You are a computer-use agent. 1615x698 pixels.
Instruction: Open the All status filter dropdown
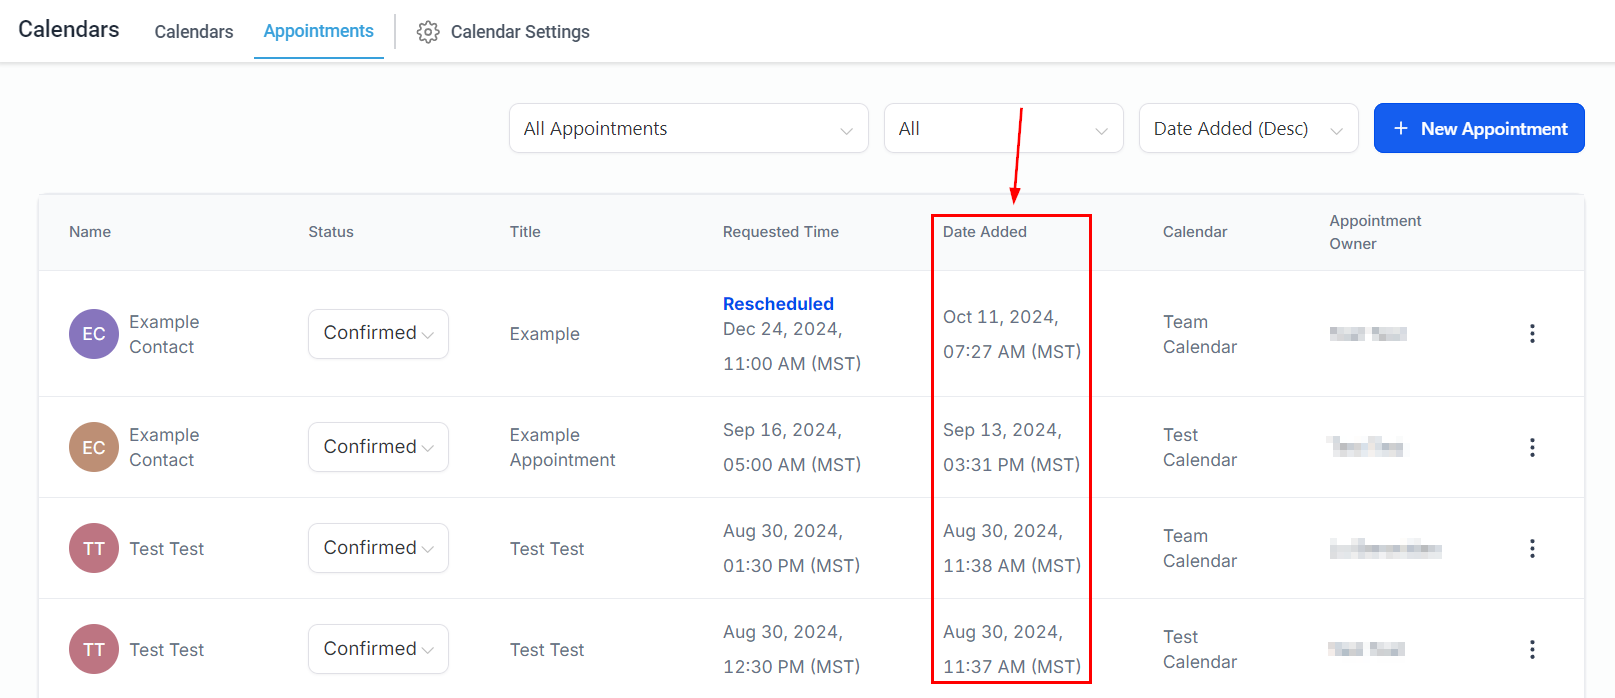tap(1003, 129)
